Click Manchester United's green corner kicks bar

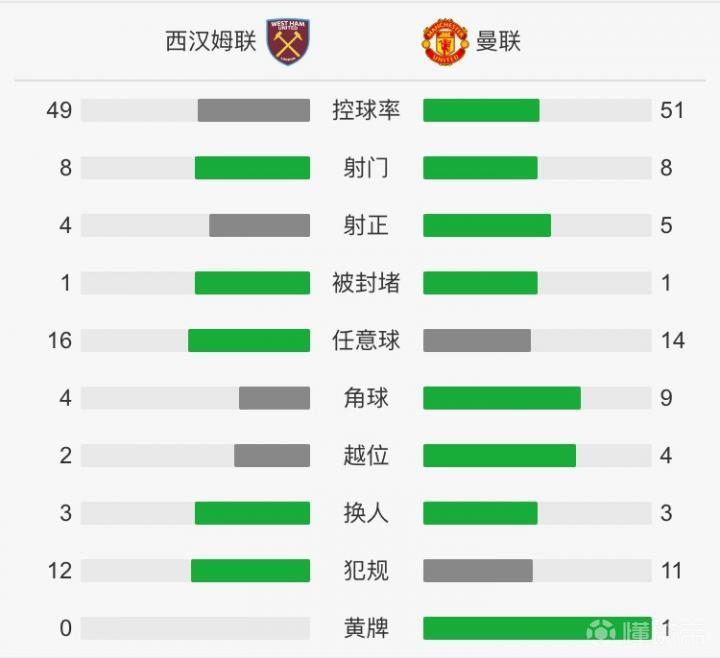(x=502, y=398)
